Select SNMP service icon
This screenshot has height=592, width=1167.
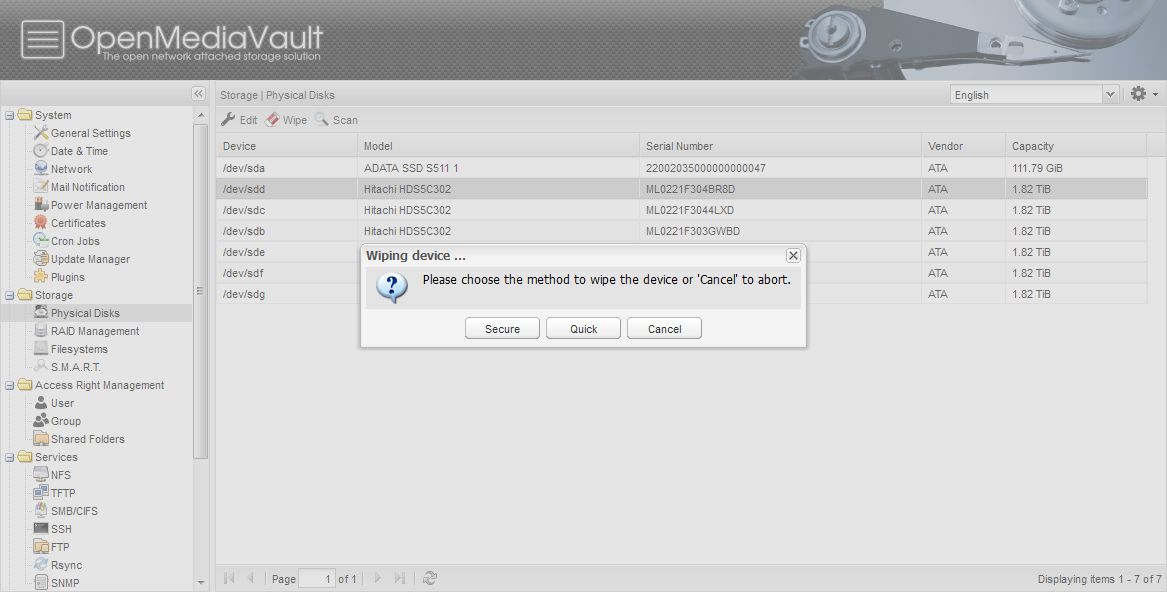pos(41,582)
